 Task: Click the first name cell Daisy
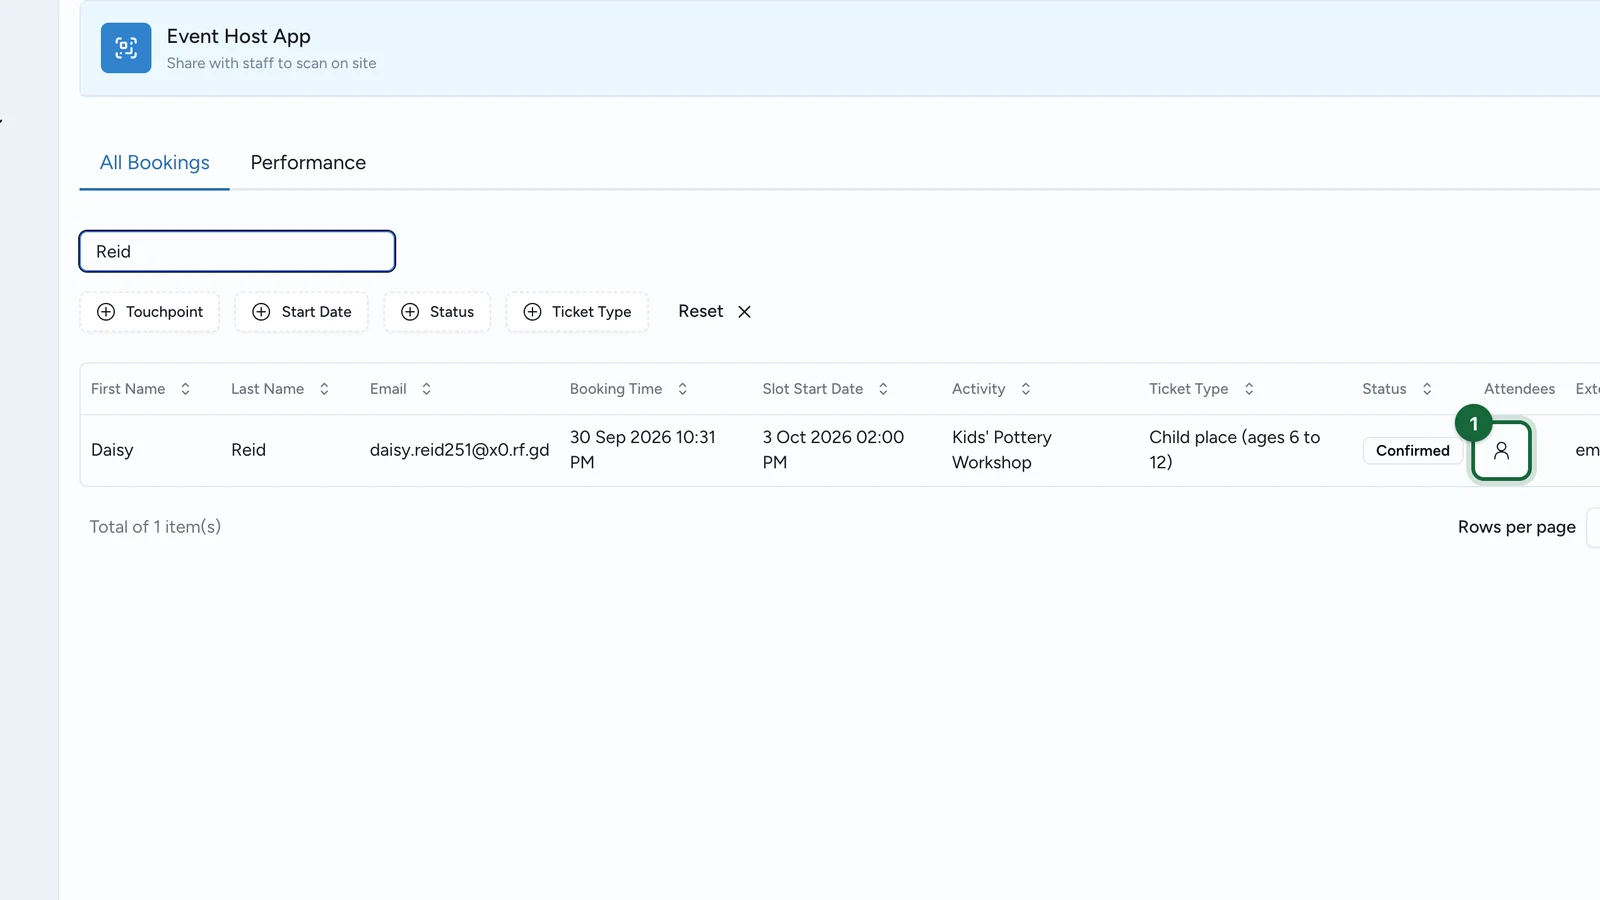click(112, 450)
